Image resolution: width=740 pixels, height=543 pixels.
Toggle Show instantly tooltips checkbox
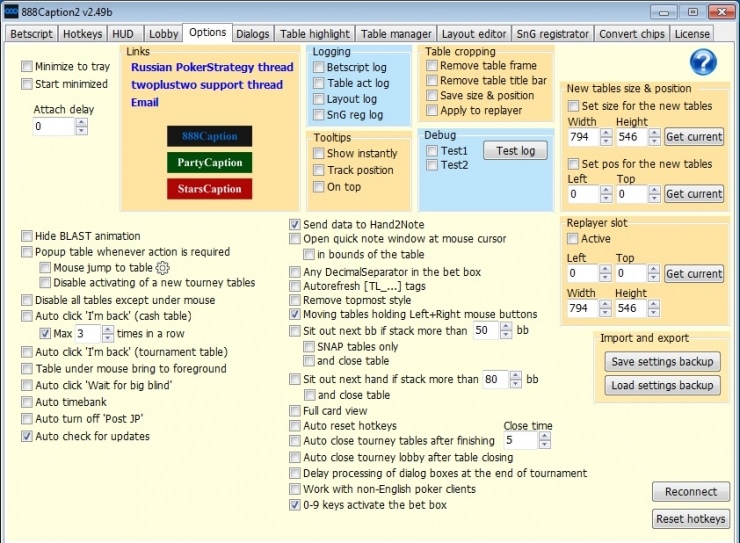tap(319, 153)
